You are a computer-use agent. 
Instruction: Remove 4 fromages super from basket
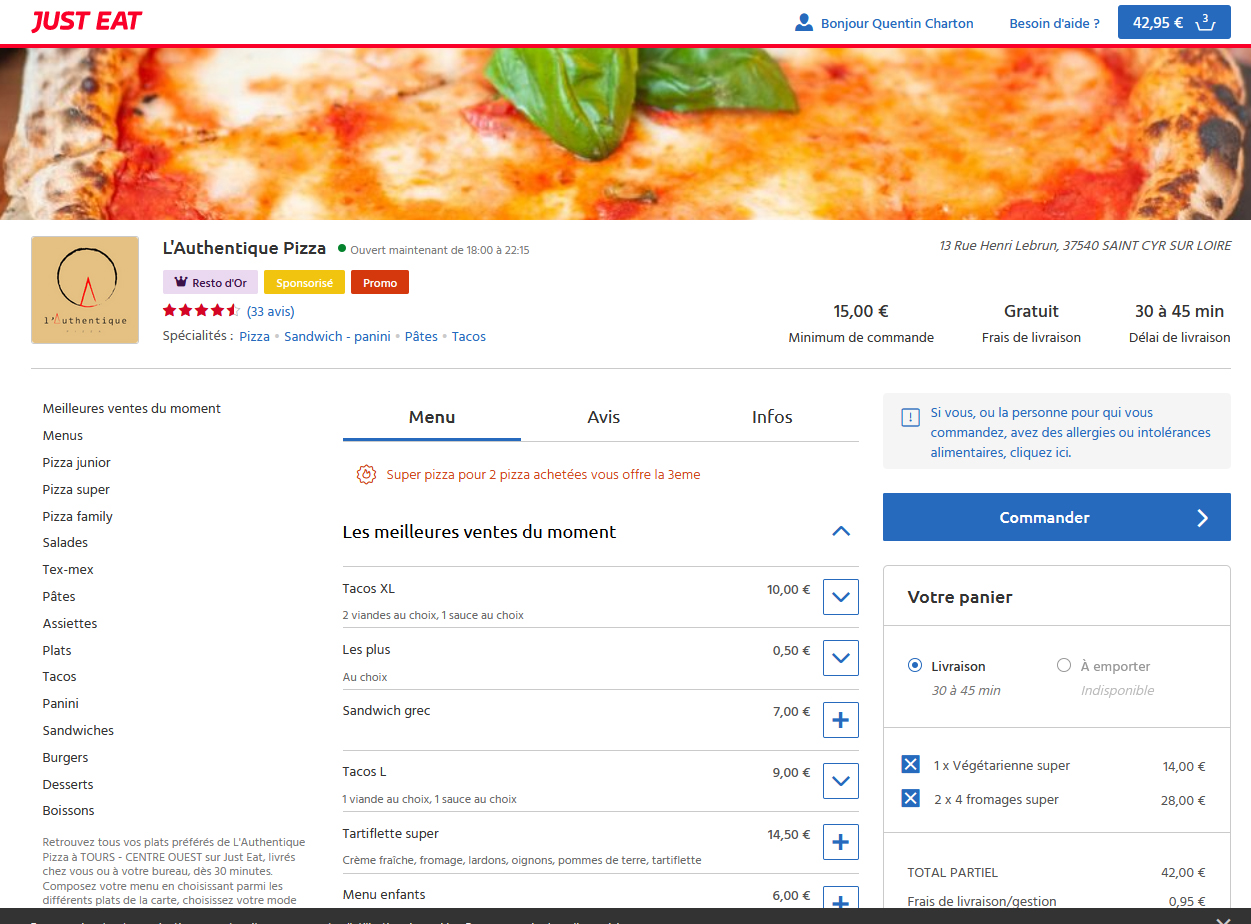click(910, 798)
